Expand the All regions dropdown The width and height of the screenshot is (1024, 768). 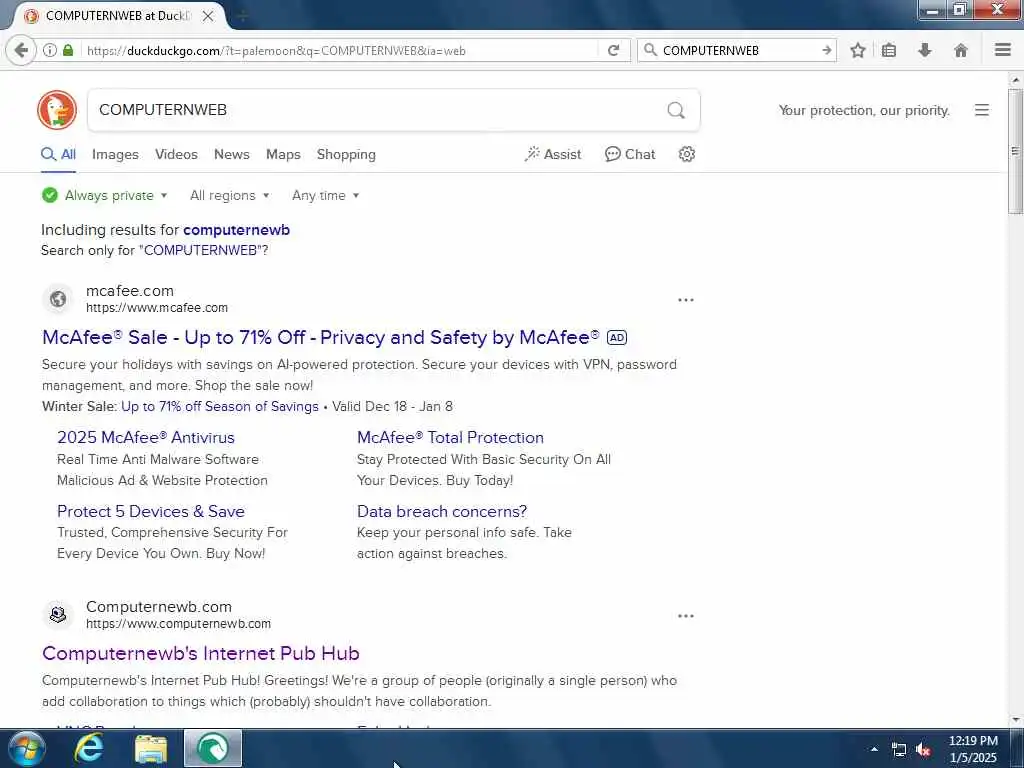point(230,195)
